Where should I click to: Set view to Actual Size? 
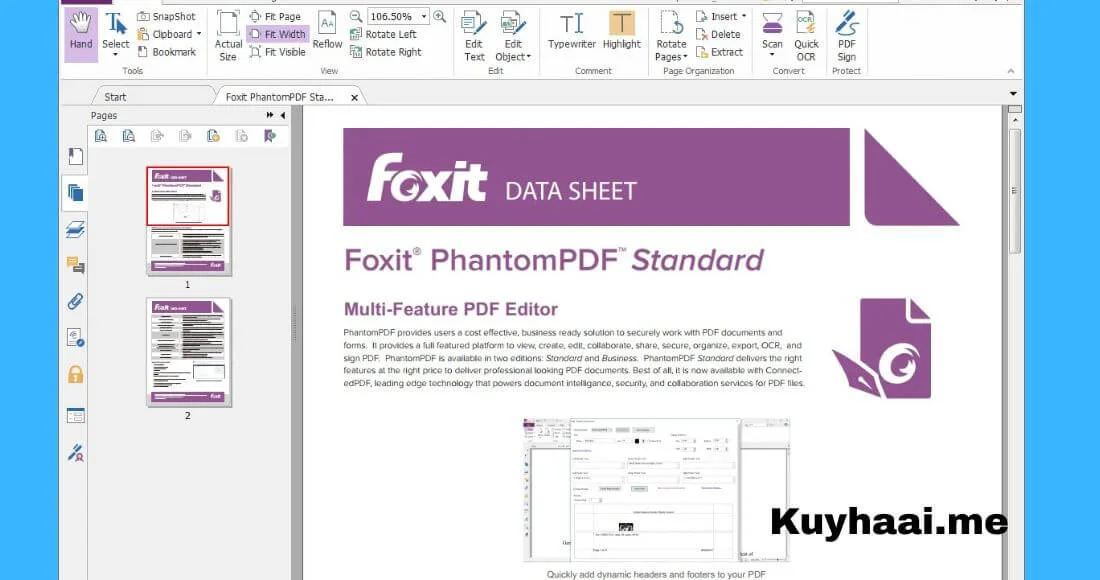[228, 36]
